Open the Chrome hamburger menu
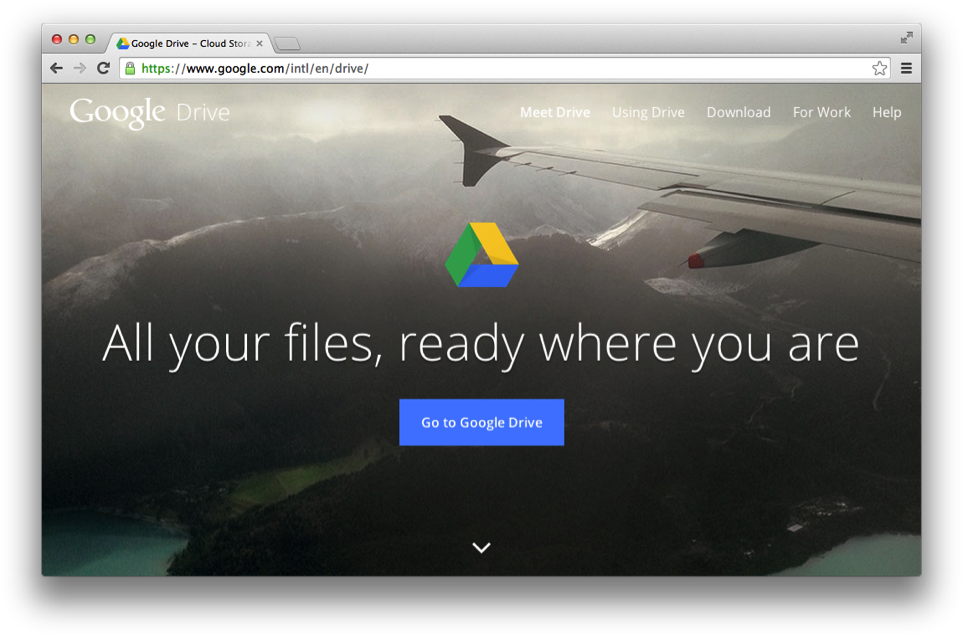The width and height of the screenshot is (962, 635). [906, 68]
